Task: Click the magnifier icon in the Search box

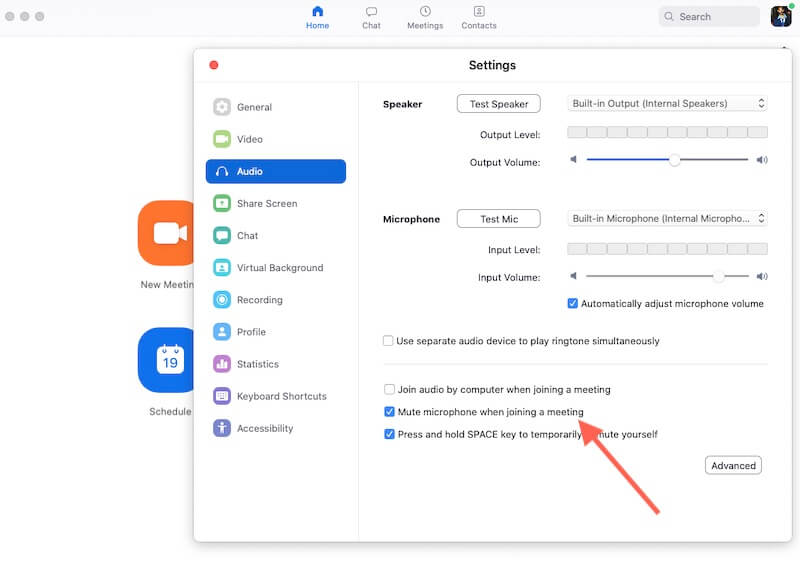Action: coord(668,17)
